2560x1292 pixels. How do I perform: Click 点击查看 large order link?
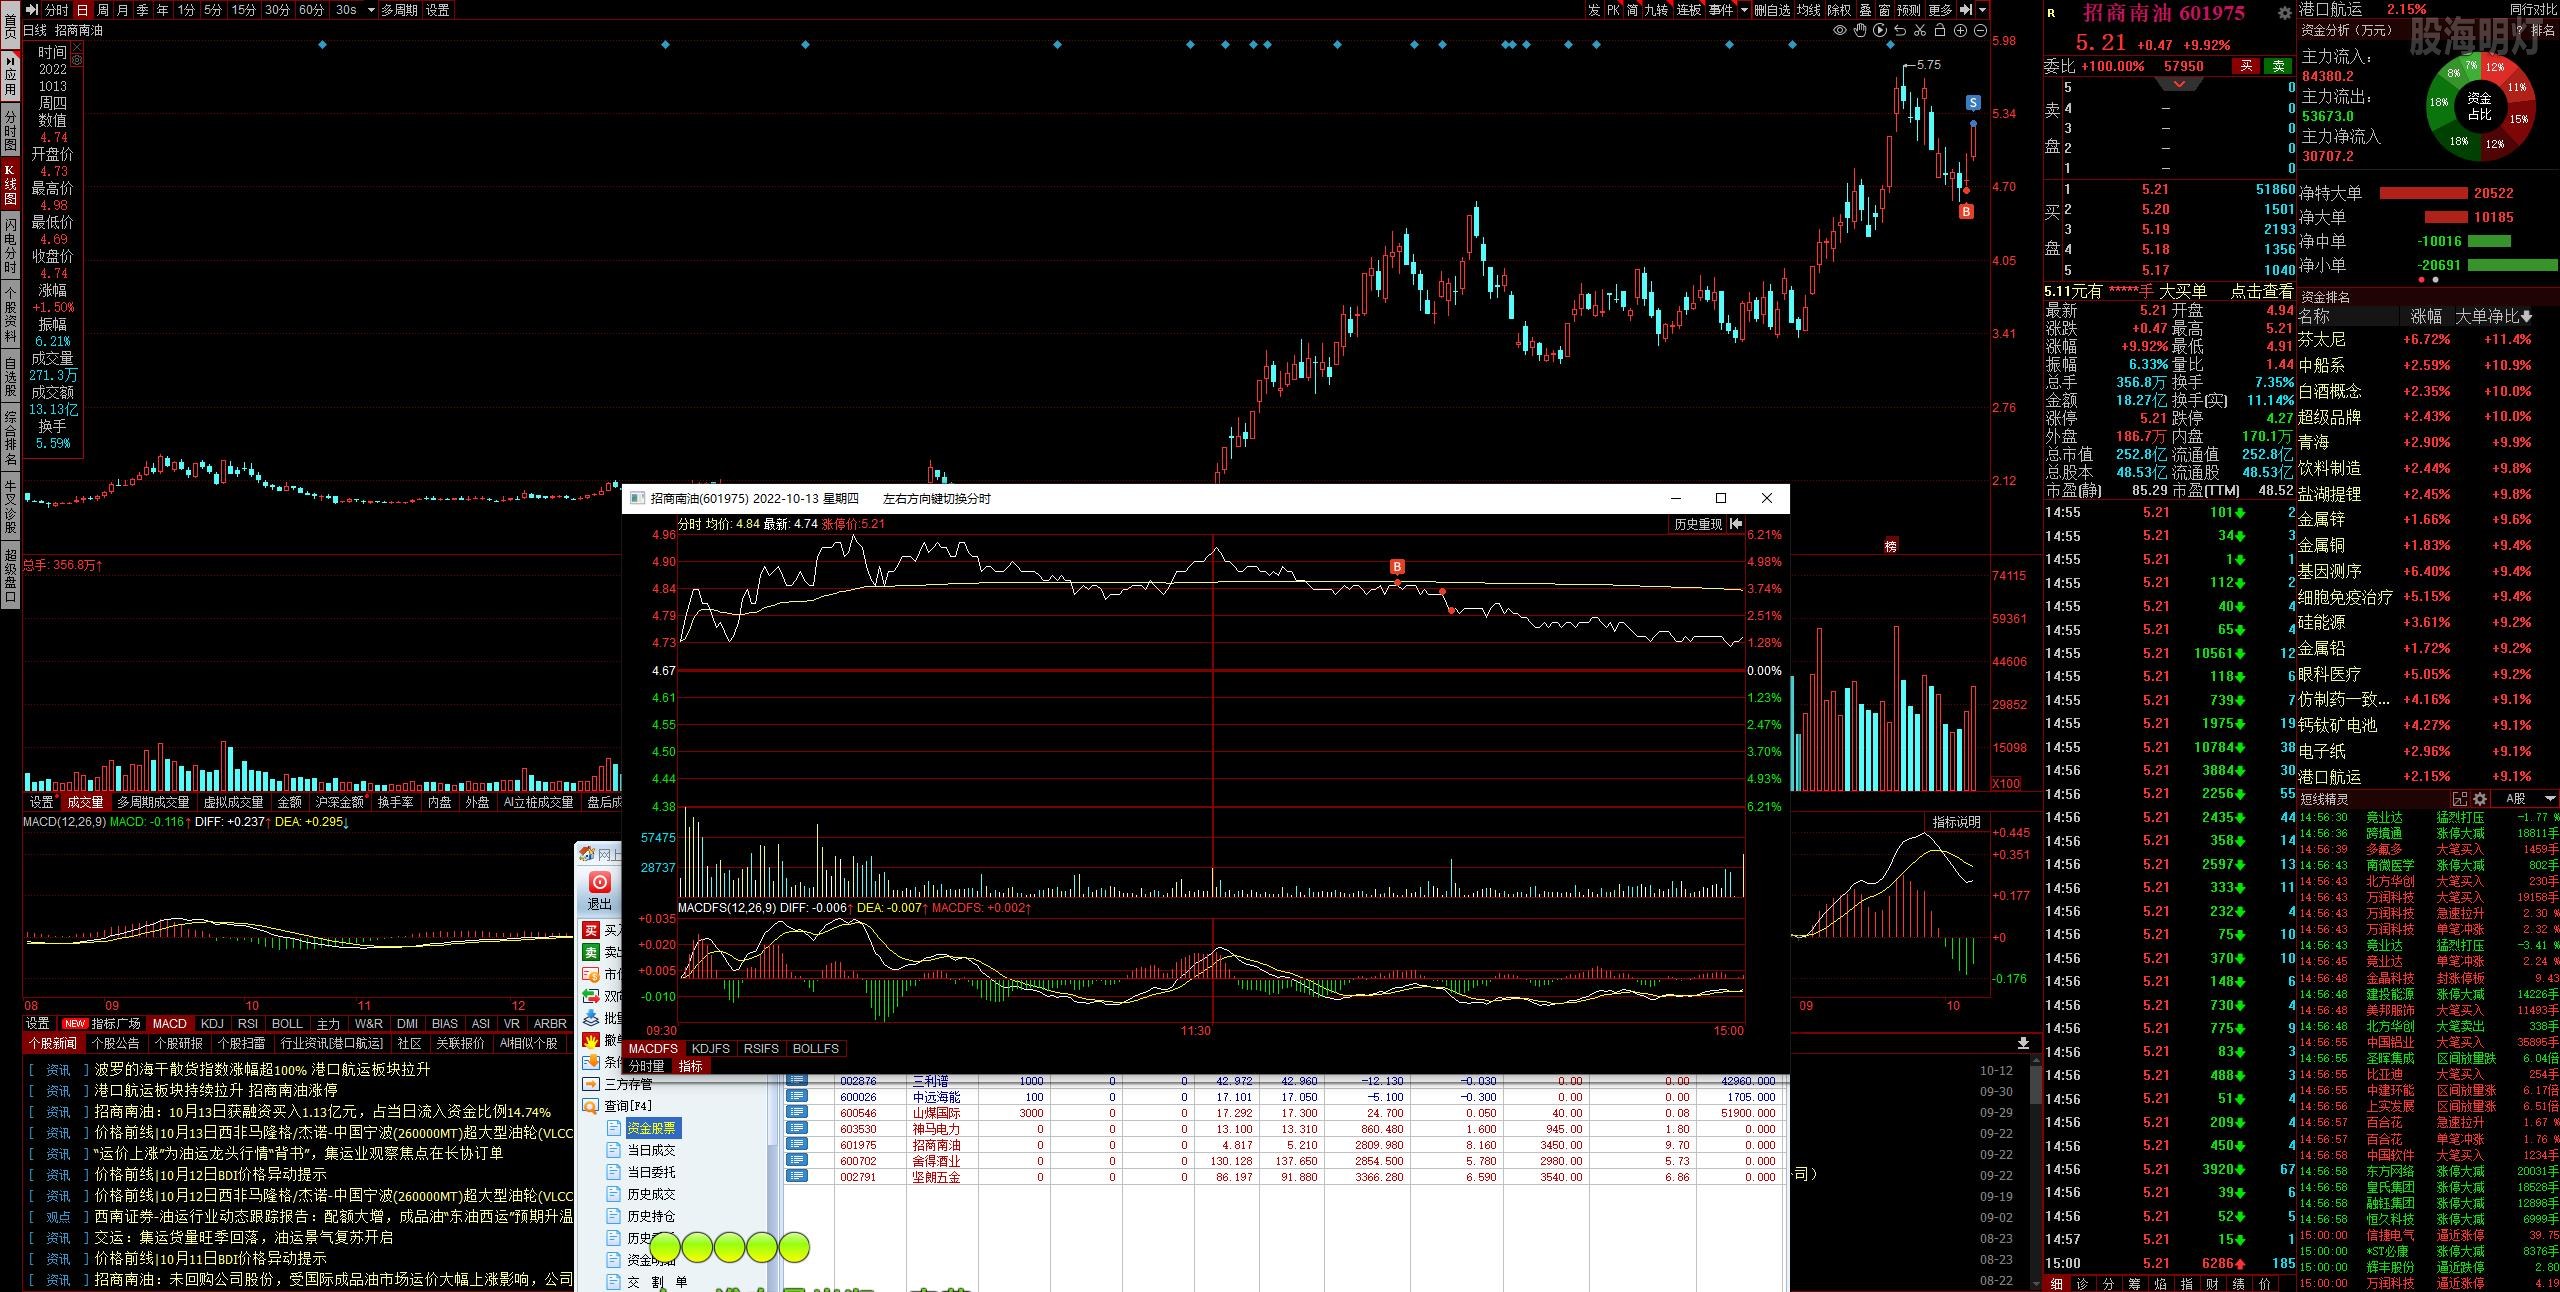pyautogui.click(x=2262, y=291)
